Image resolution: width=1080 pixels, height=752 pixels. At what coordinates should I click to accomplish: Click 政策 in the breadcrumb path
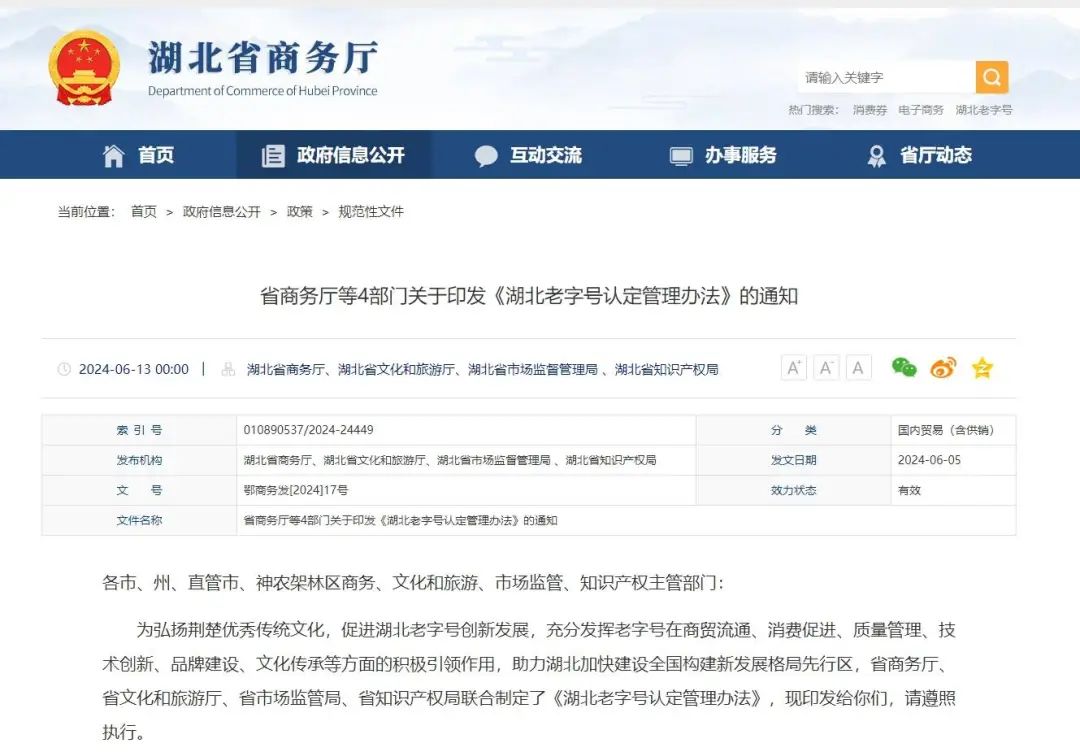(300, 212)
